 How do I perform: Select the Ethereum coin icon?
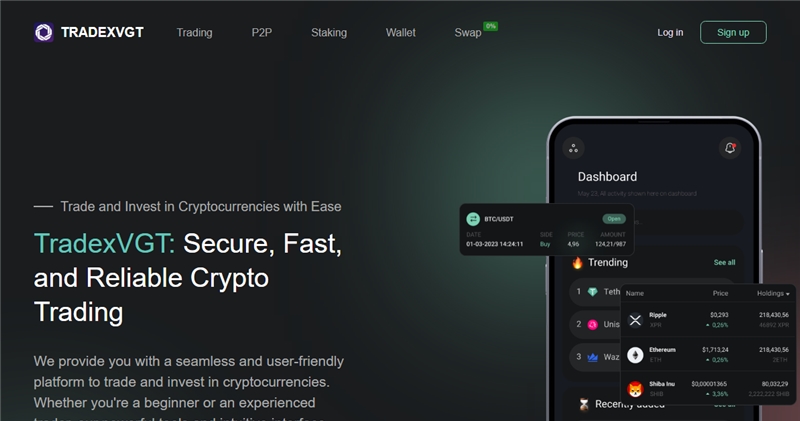click(635, 355)
